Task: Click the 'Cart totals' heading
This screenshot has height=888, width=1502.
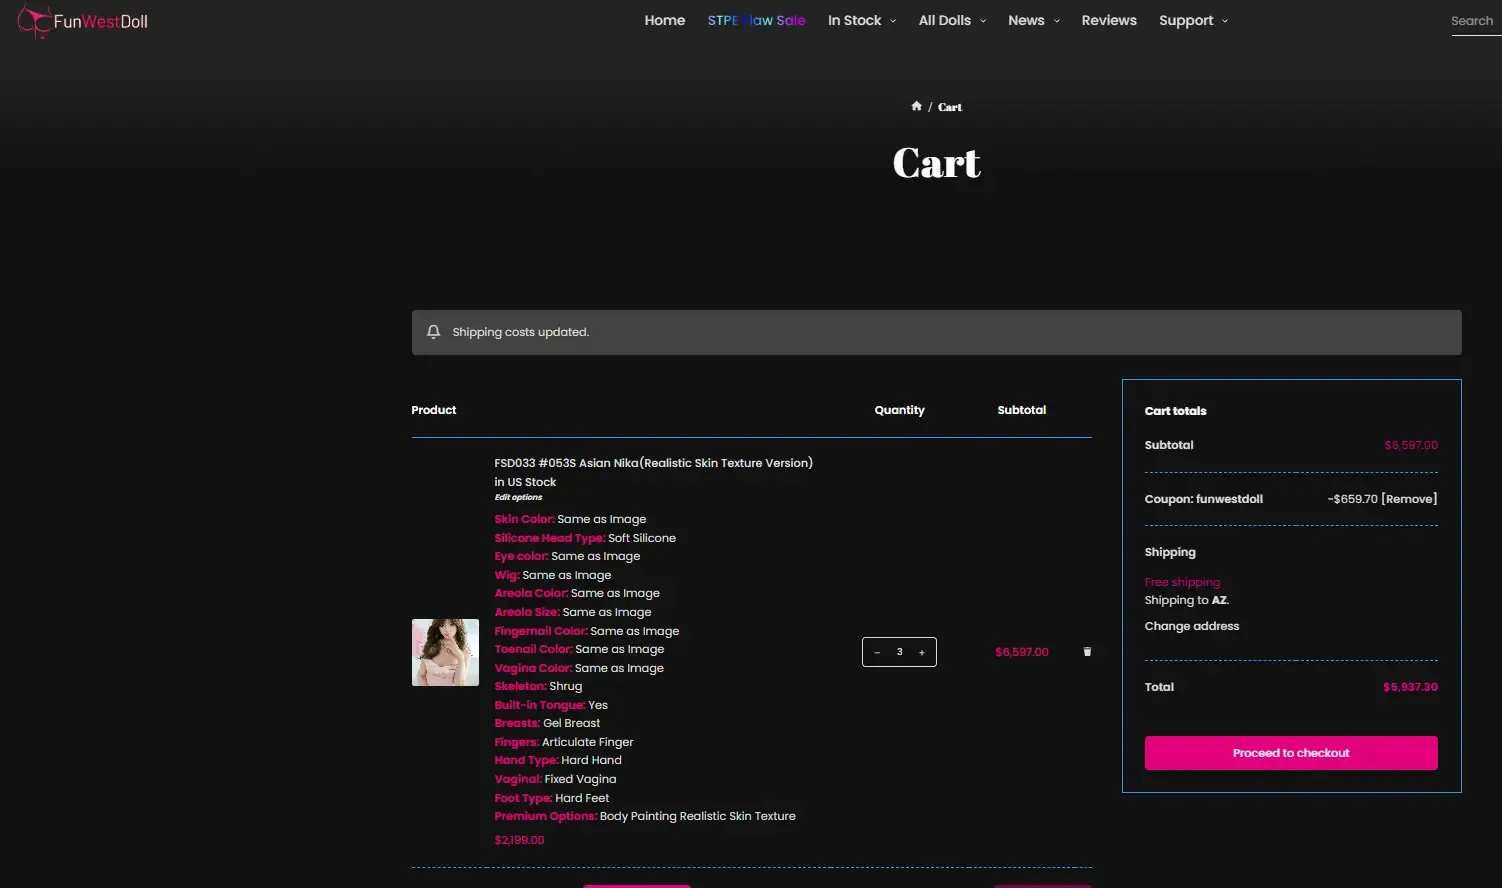Action: click(x=1175, y=411)
